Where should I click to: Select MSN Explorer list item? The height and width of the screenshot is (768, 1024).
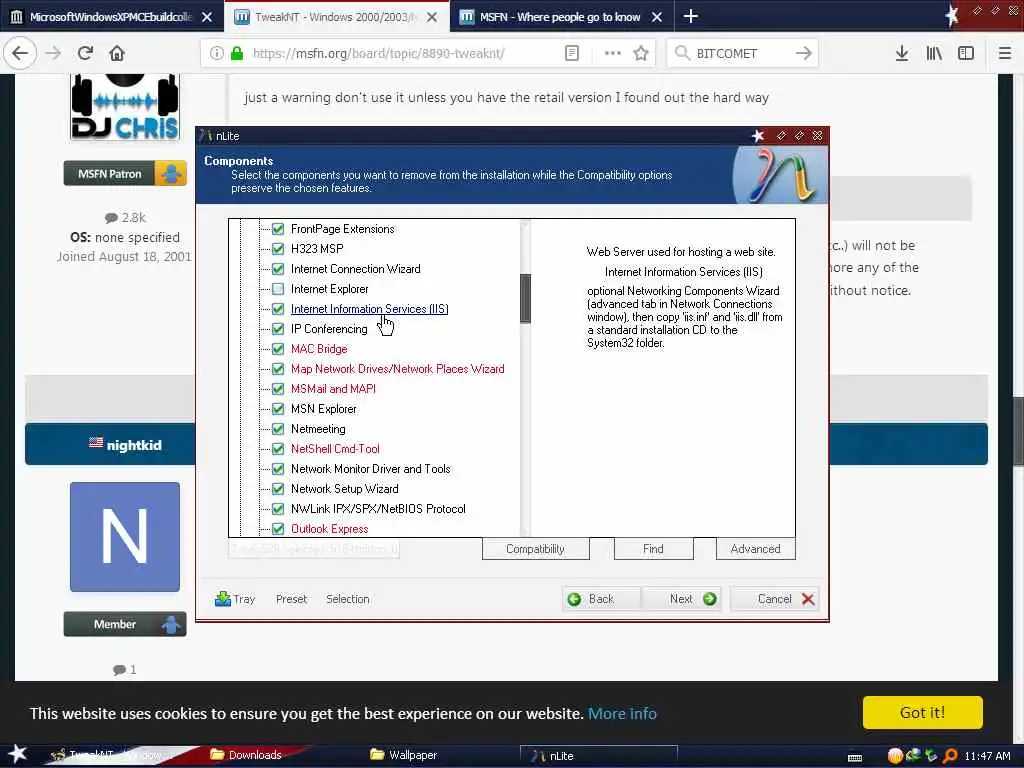tap(323, 409)
